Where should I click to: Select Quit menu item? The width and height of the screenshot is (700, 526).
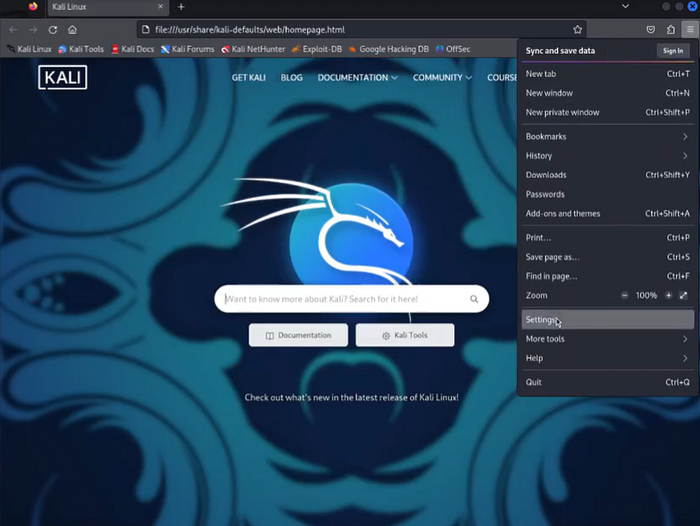pos(608,382)
